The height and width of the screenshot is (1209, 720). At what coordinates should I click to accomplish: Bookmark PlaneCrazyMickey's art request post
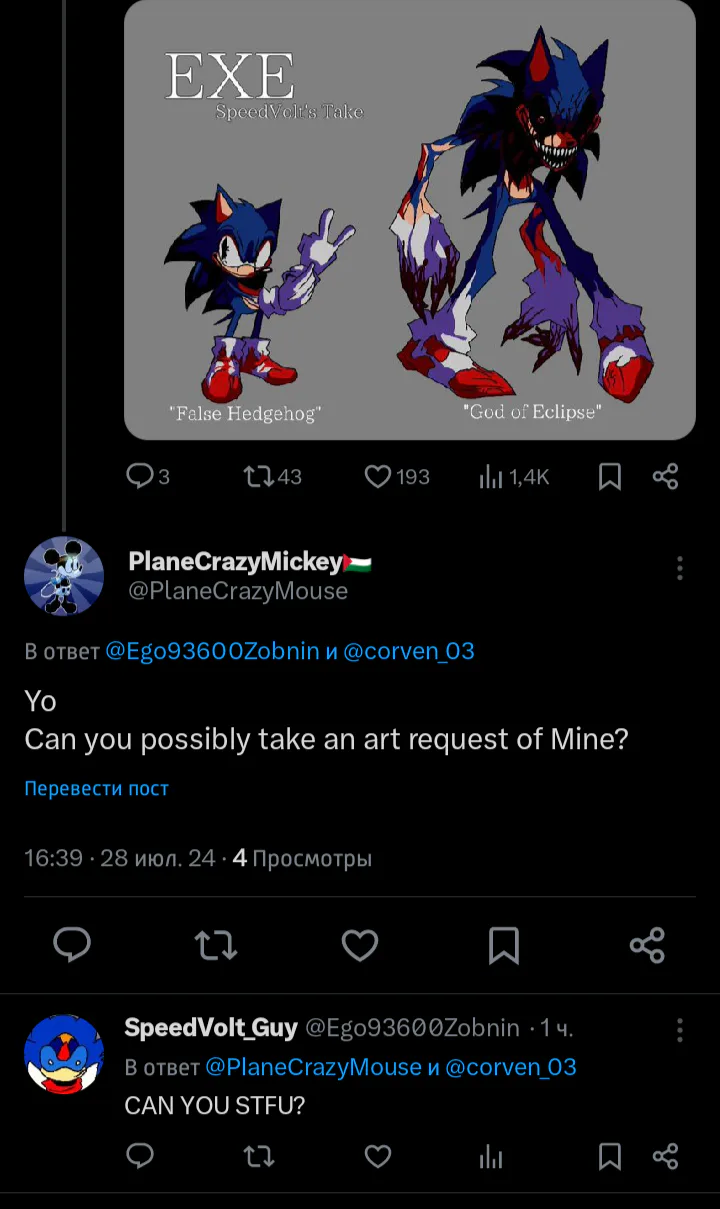click(504, 945)
